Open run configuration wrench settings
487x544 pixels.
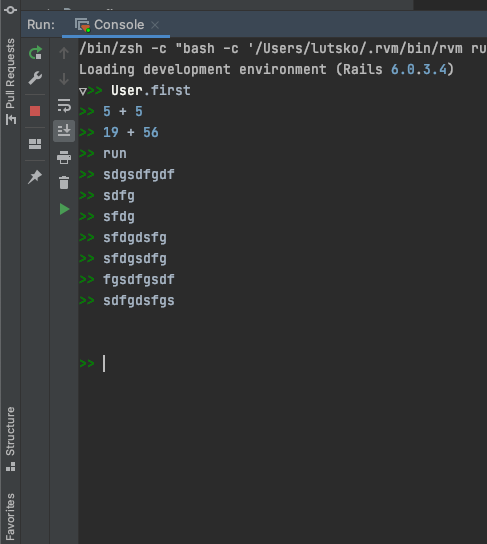point(35,78)
